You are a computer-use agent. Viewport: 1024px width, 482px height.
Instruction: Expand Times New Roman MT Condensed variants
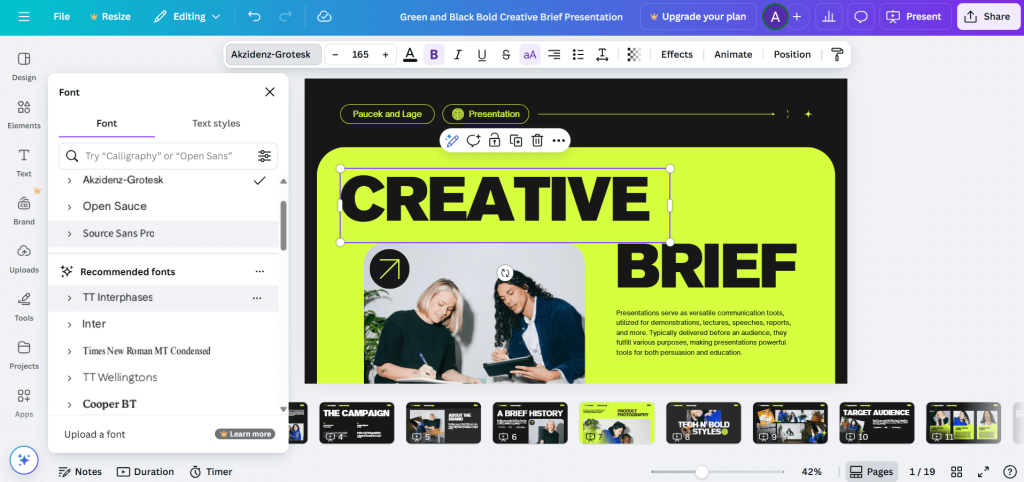point(70,351)
